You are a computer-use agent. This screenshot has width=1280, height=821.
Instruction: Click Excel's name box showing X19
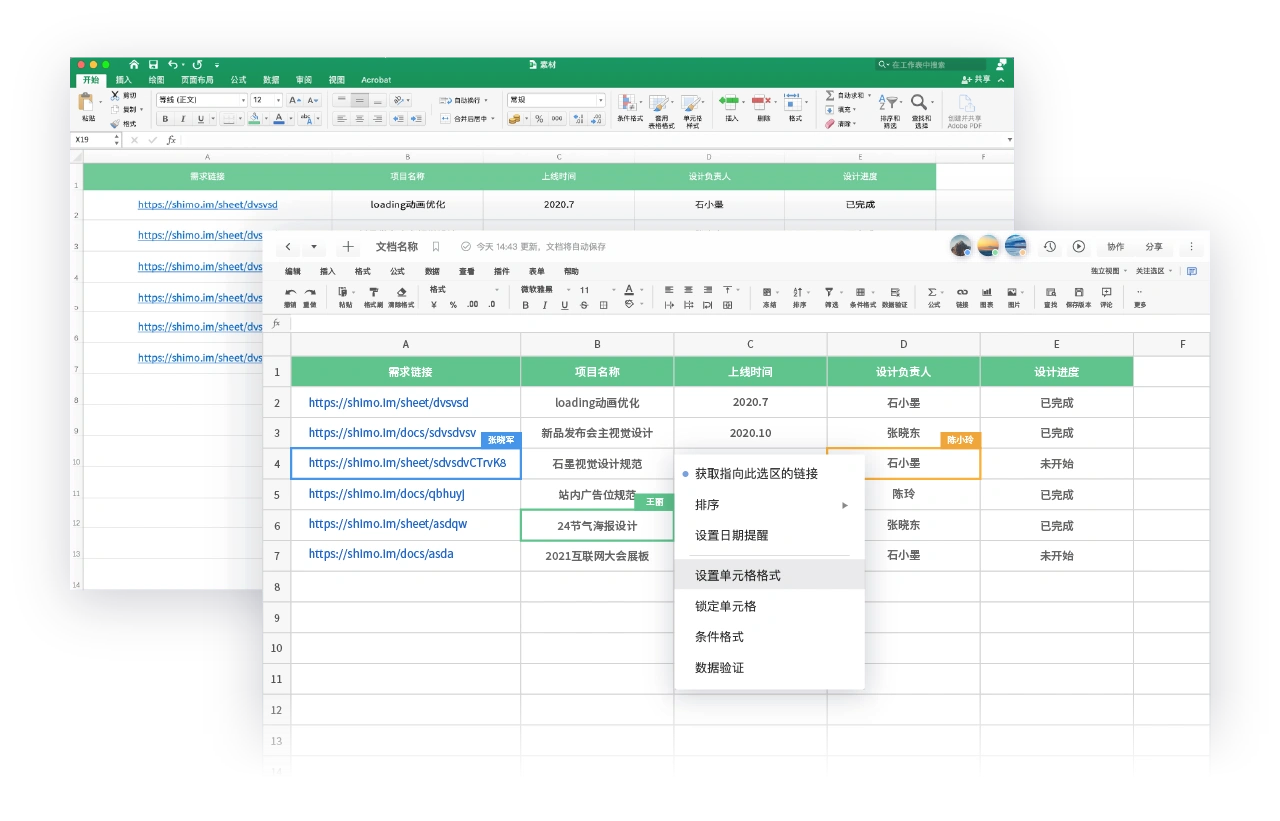point(95,140)
